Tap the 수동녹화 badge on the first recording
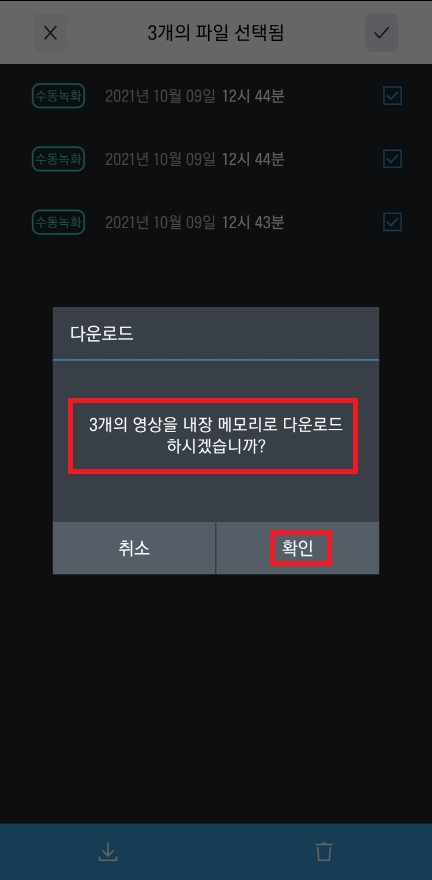 tap(58, 96)
